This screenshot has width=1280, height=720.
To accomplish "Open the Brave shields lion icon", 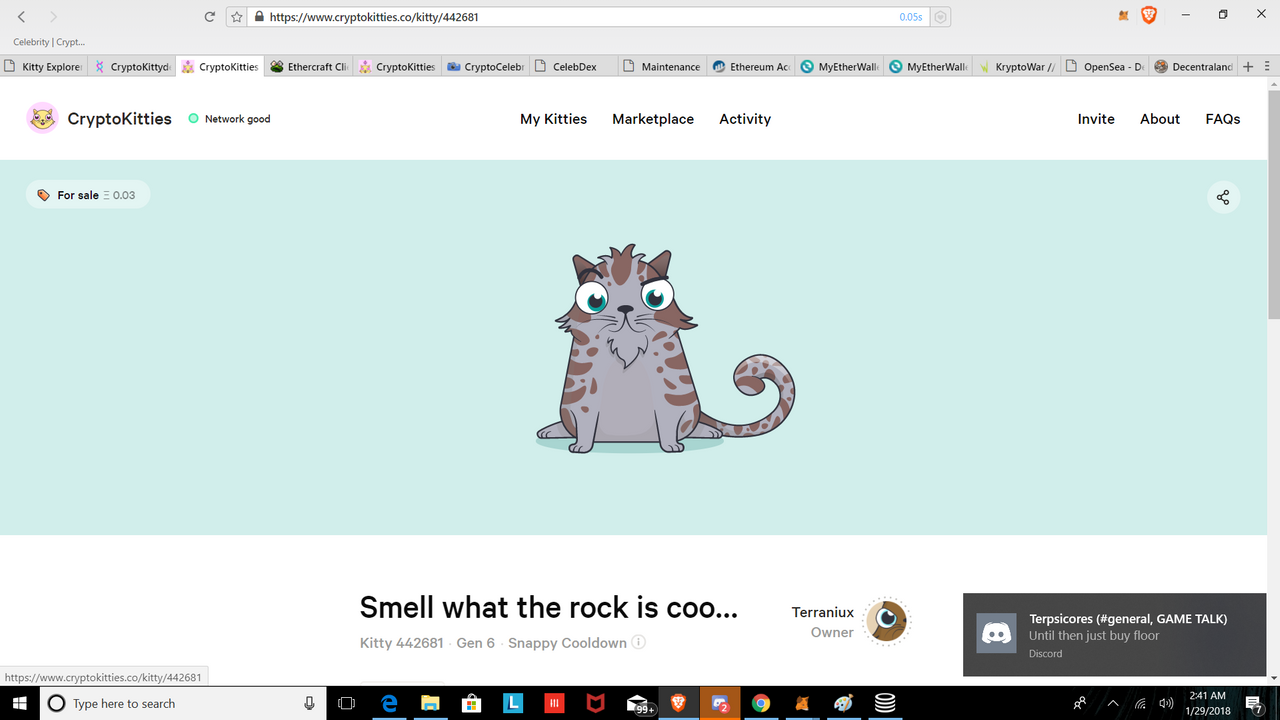I will pos(1149,16).
